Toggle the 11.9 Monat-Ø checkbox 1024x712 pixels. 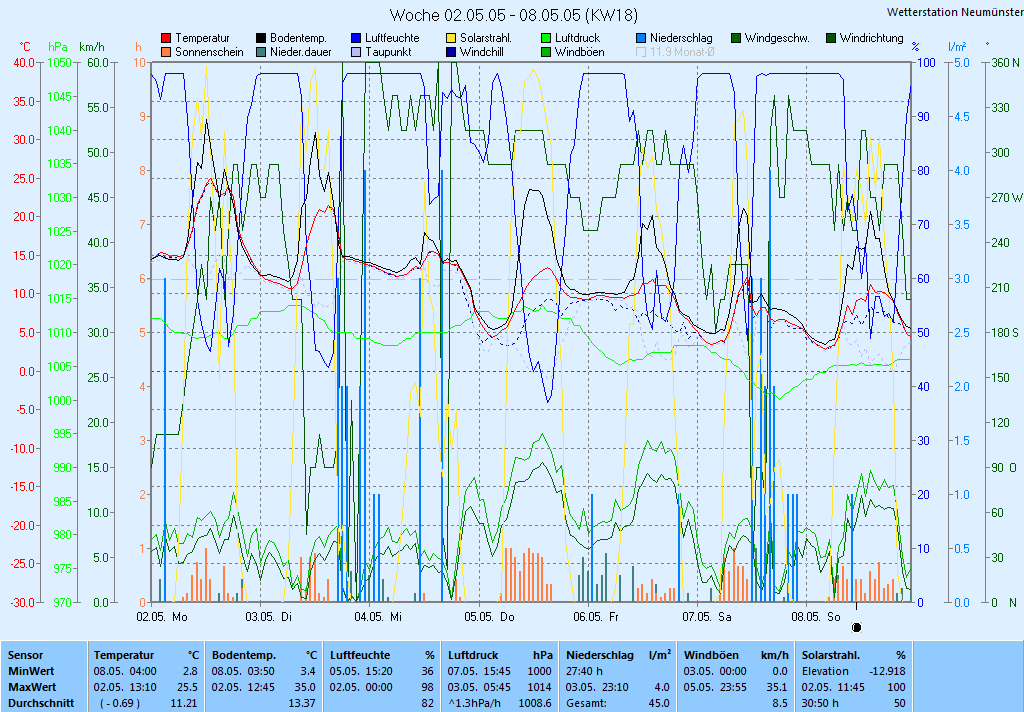coord(641,52)
